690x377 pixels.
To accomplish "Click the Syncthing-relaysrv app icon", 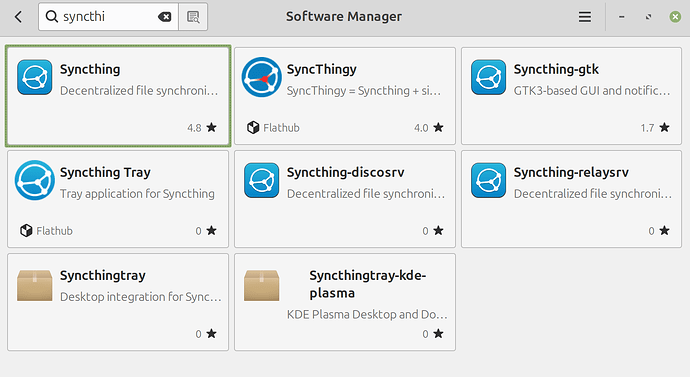I will tap(488, 180).
